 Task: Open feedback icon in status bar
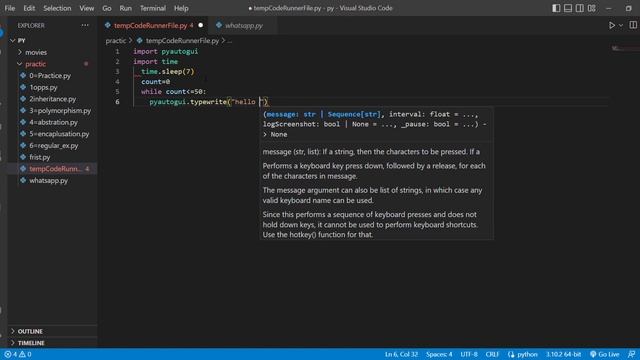tap(631, 354)
